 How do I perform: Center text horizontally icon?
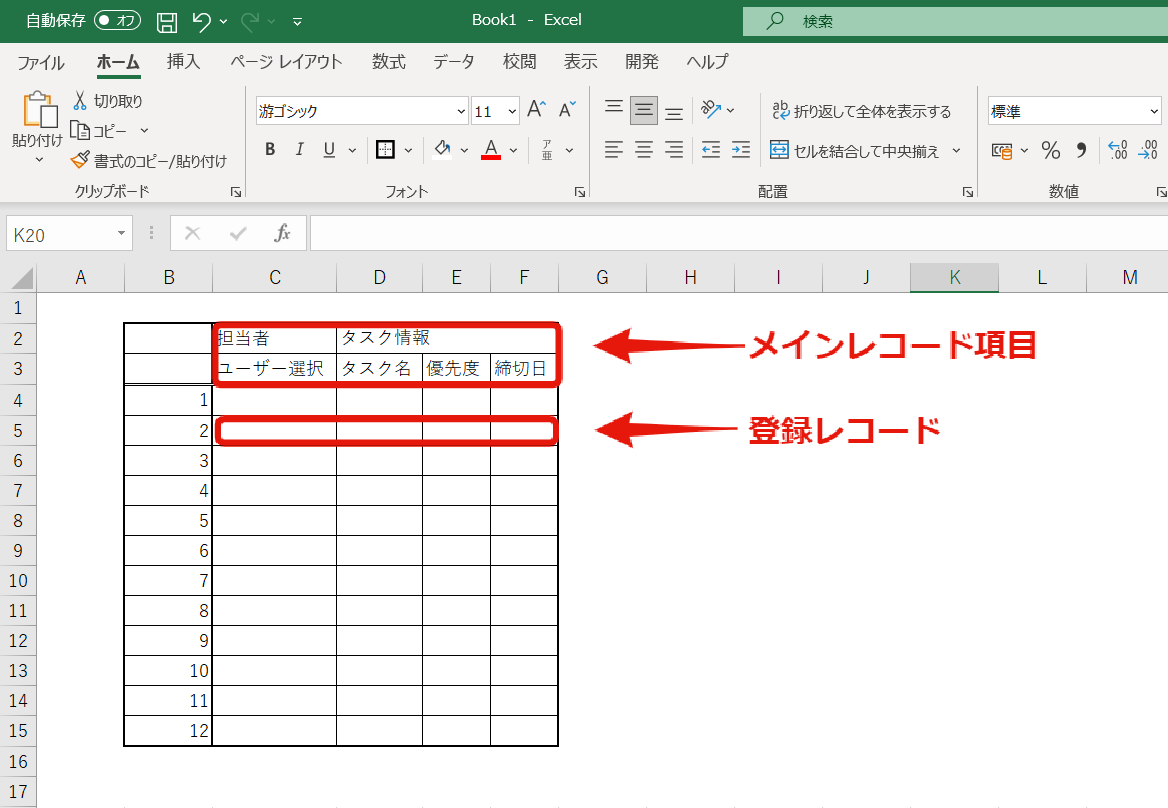click(644, 150)
